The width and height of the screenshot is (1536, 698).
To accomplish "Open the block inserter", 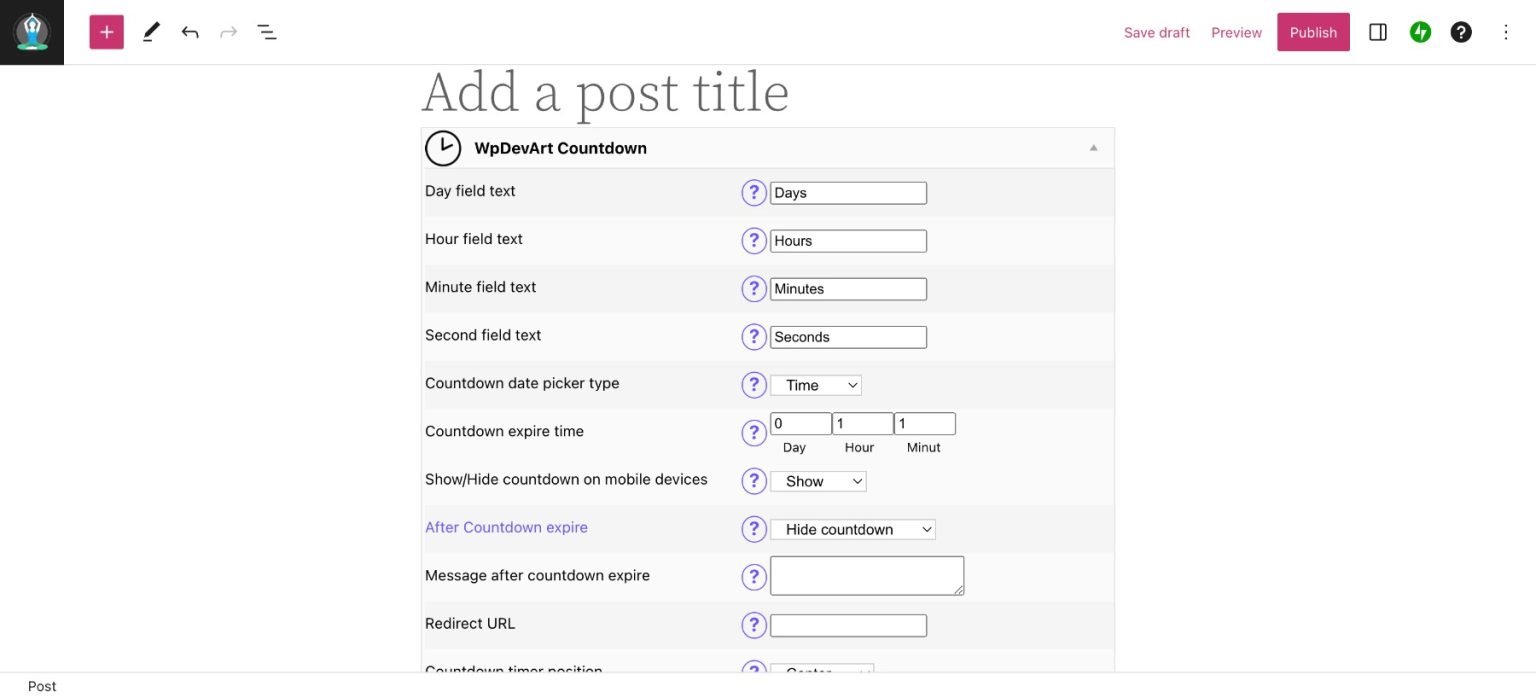I will coord(106,31).
